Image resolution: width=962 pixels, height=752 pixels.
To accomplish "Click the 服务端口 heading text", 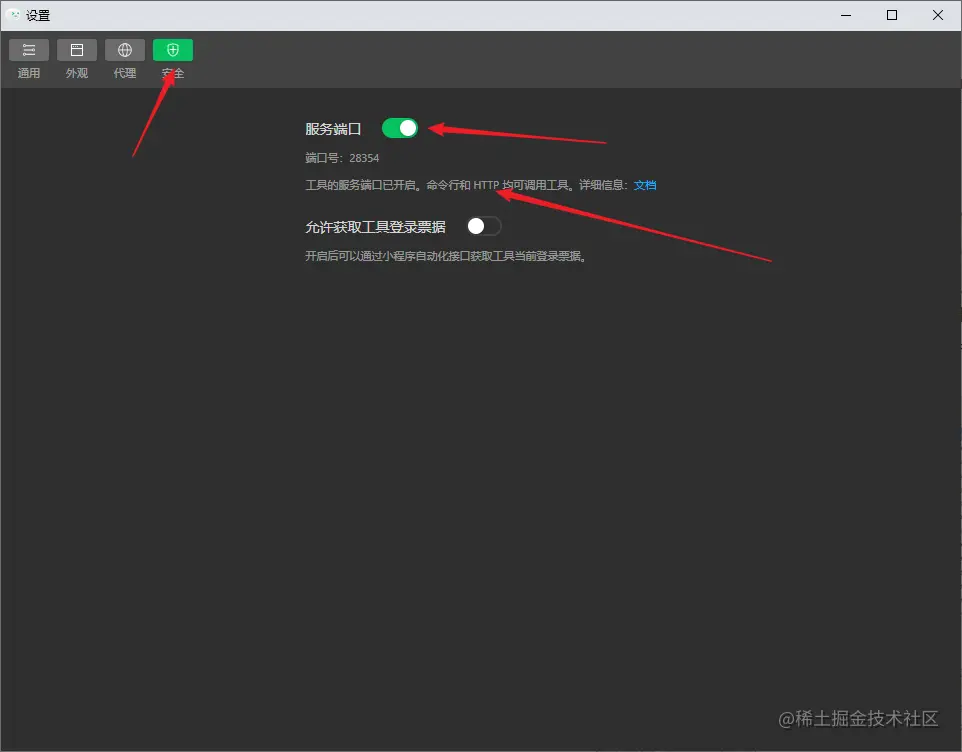I will (x=333, y=129).
